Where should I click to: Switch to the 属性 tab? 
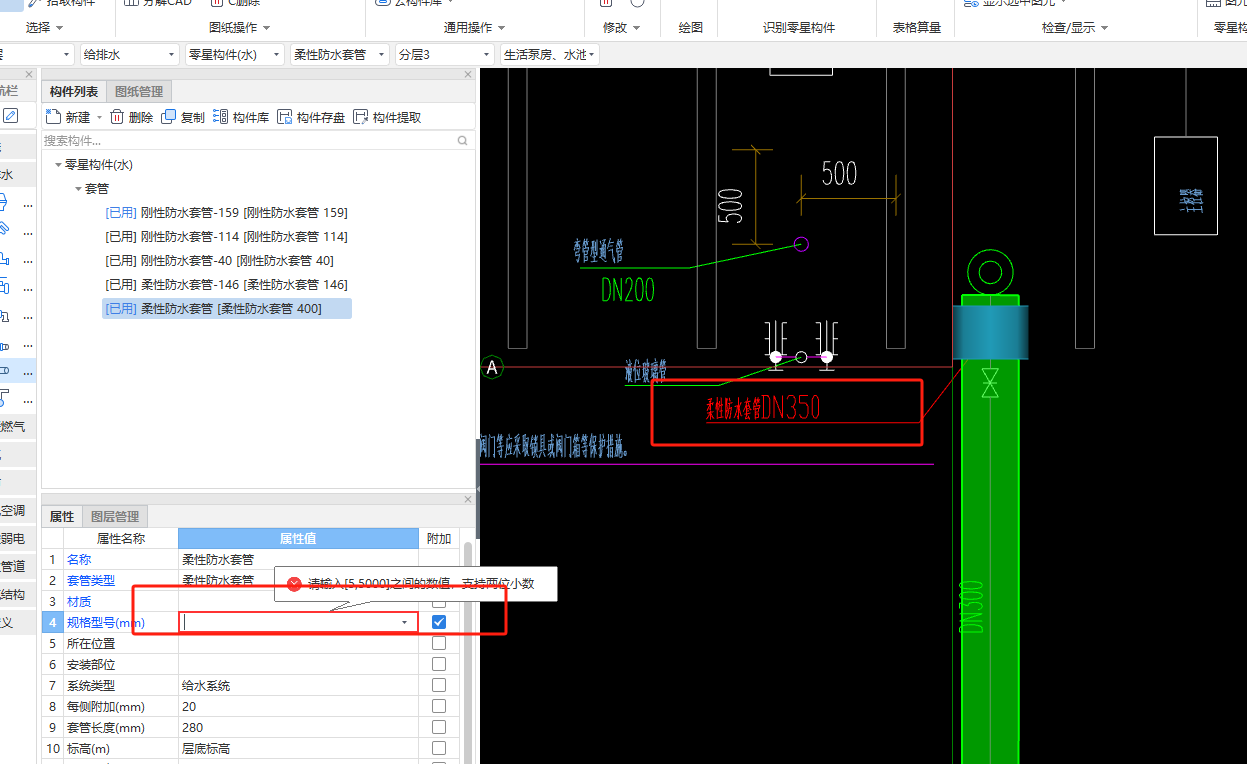coord(62,517)
